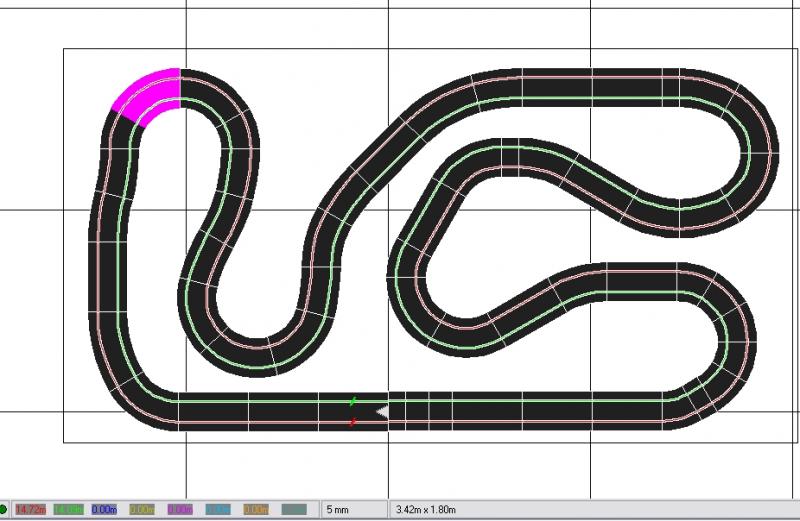Select the red lane length 14.72m swatch

click(x=30, y=509)
